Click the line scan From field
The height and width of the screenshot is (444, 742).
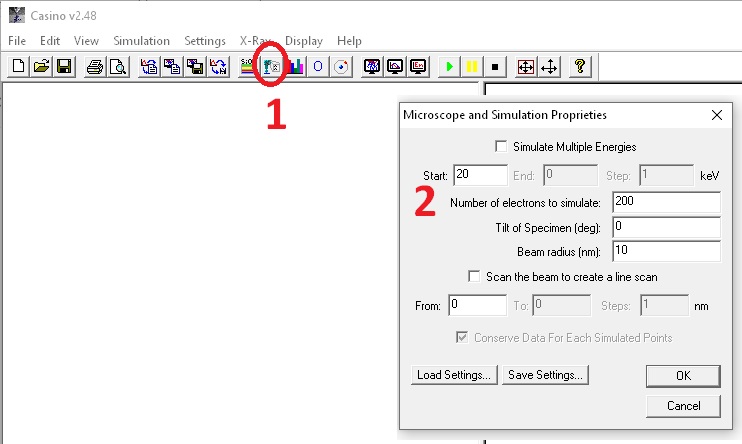[x=477, y=305]
